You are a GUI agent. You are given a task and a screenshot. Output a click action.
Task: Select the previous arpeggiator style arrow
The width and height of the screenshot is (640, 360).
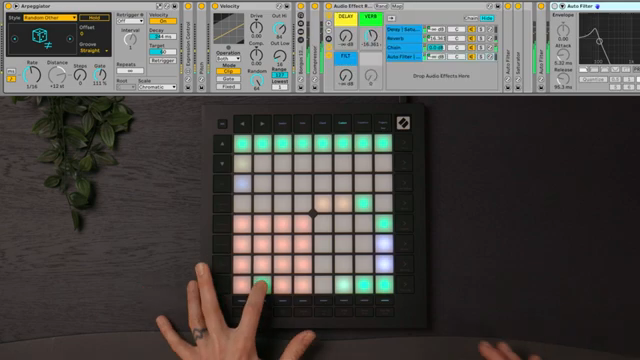[15, 39]
